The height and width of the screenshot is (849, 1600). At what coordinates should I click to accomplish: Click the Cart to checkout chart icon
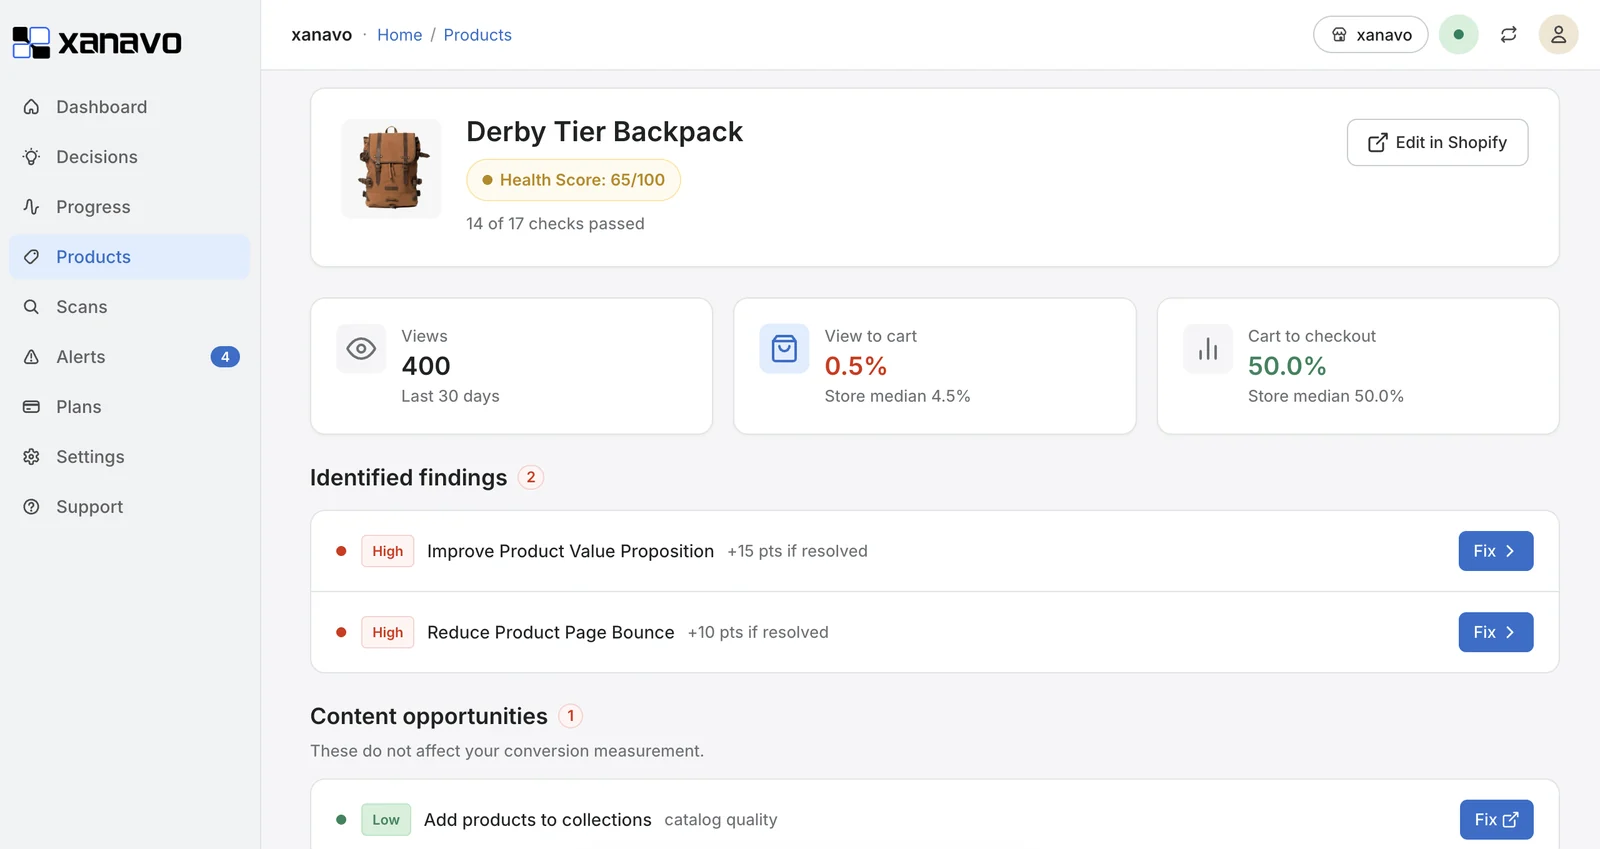pyautogui.click(x=1208, y=349)
